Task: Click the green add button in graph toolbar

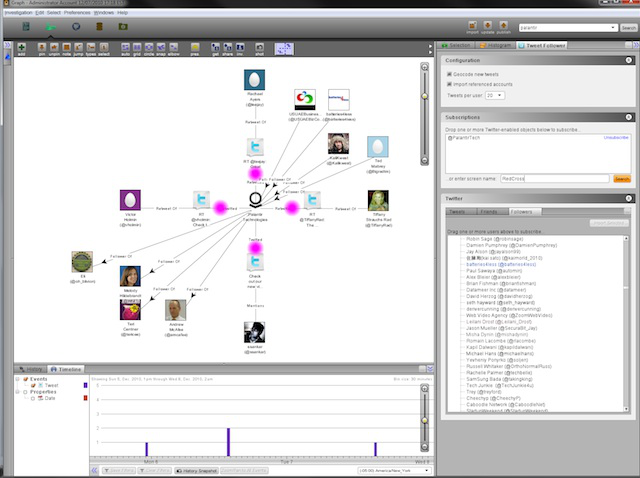Action: pyautogui.click(x=21, y=48)
